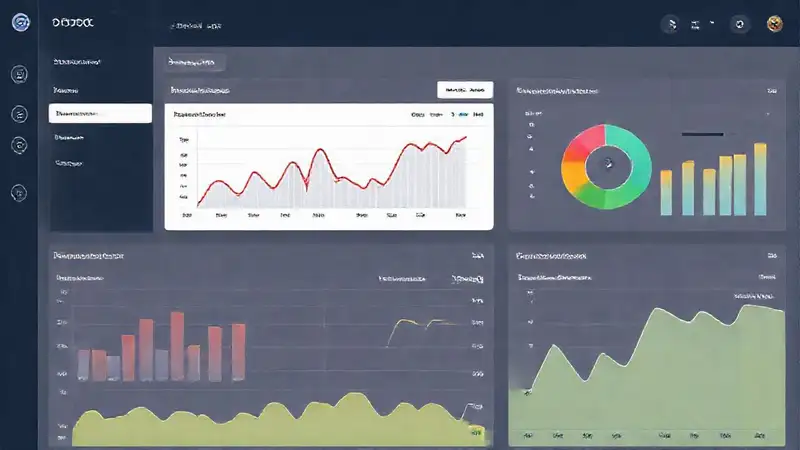Open the link heading the donut chart card
The image size is (800, 450).
point(557,91)
